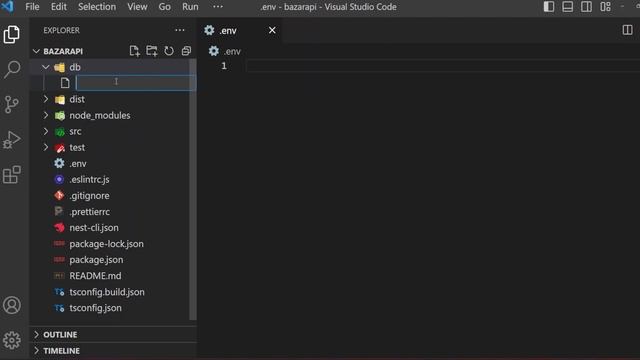The image size is (640, 360).
Task: Open the Run and Debug view
Action: click(x=11, y=140)
